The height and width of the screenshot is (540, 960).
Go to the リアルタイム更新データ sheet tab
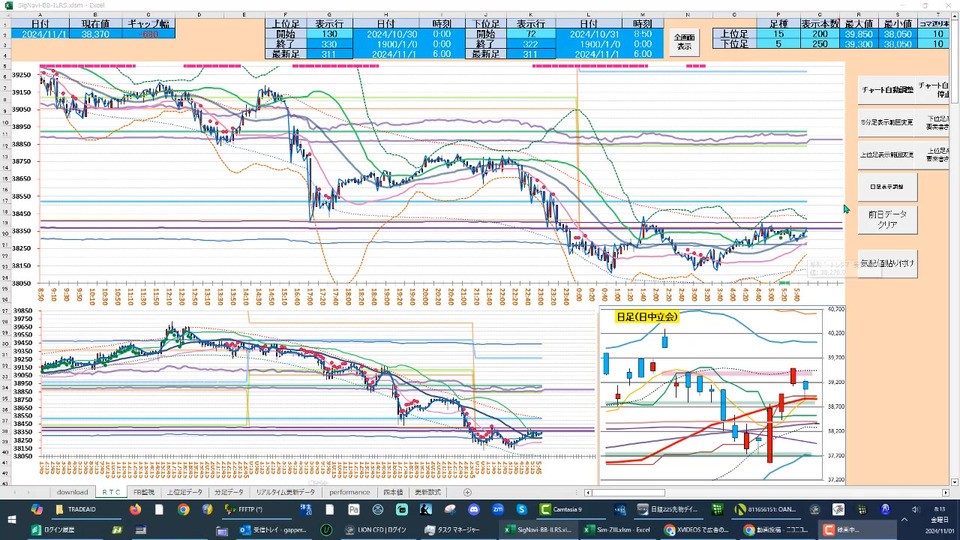[x=285, y=492]
